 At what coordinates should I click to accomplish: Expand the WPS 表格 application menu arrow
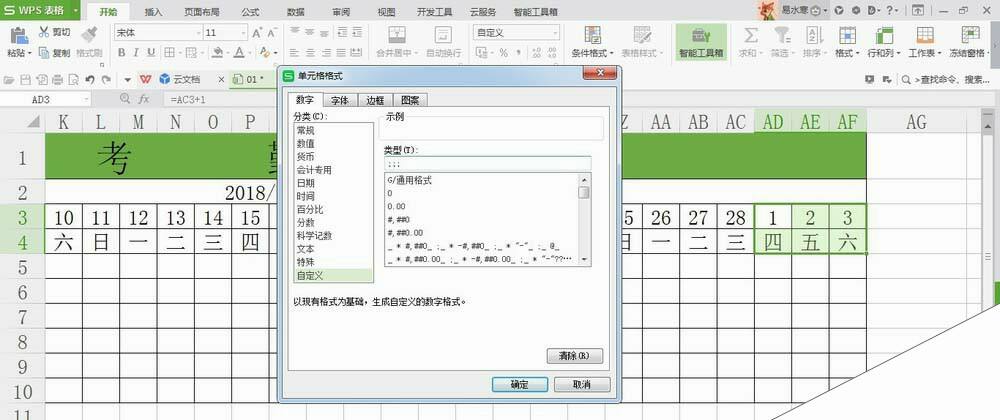(76, 11)
